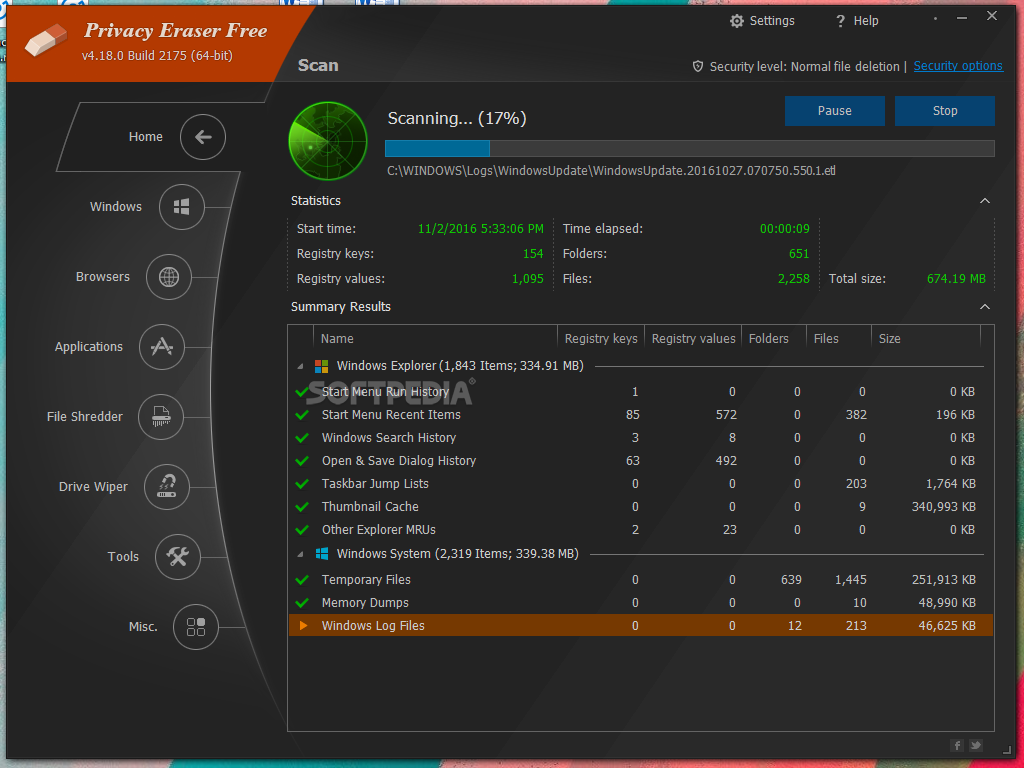Click green checkmark beside Temporary Files
This screenshot has height=768, width=1024.
tap(302, 580)
